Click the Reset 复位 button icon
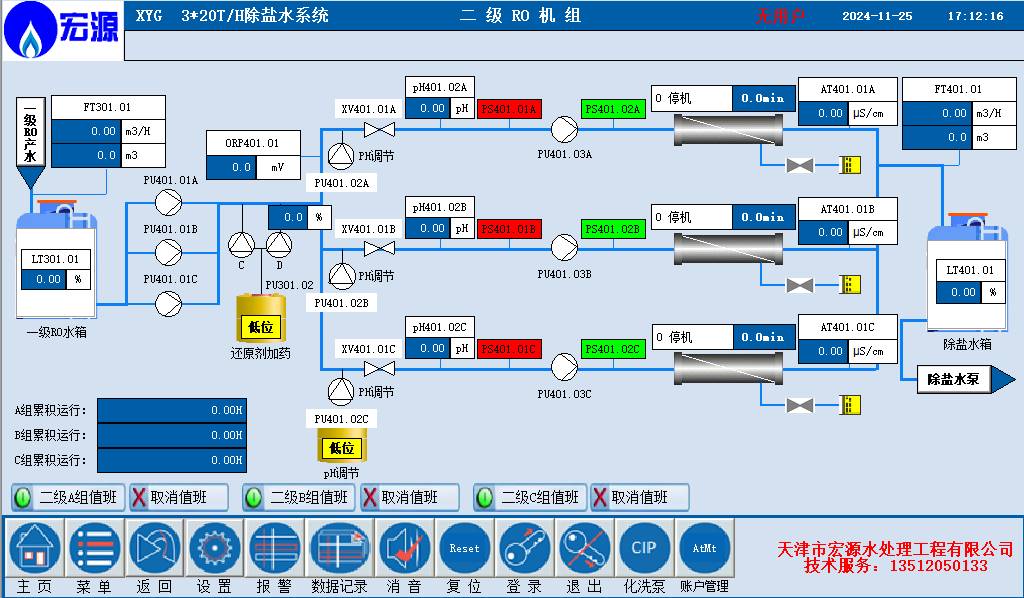The width and height of the screenshot is (1024, 598). coord(464,549)
